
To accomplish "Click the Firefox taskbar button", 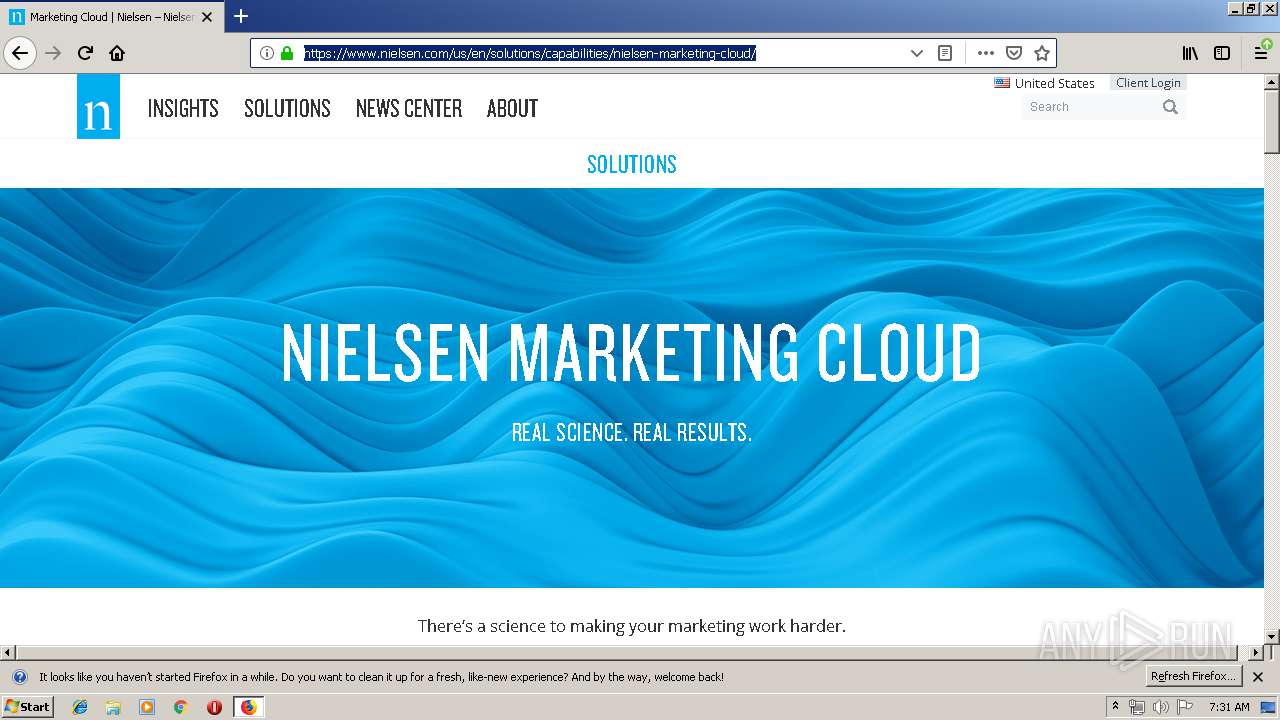I will (x=248, y=707).
